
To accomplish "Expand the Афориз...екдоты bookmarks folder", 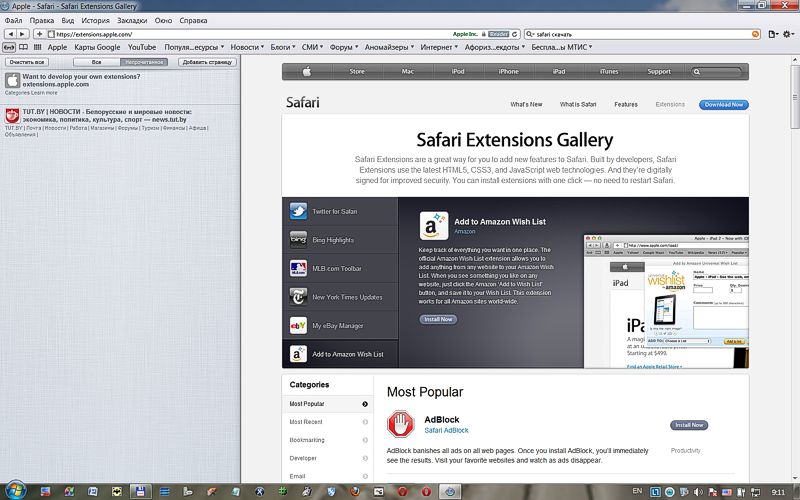I will coord(494,47).
